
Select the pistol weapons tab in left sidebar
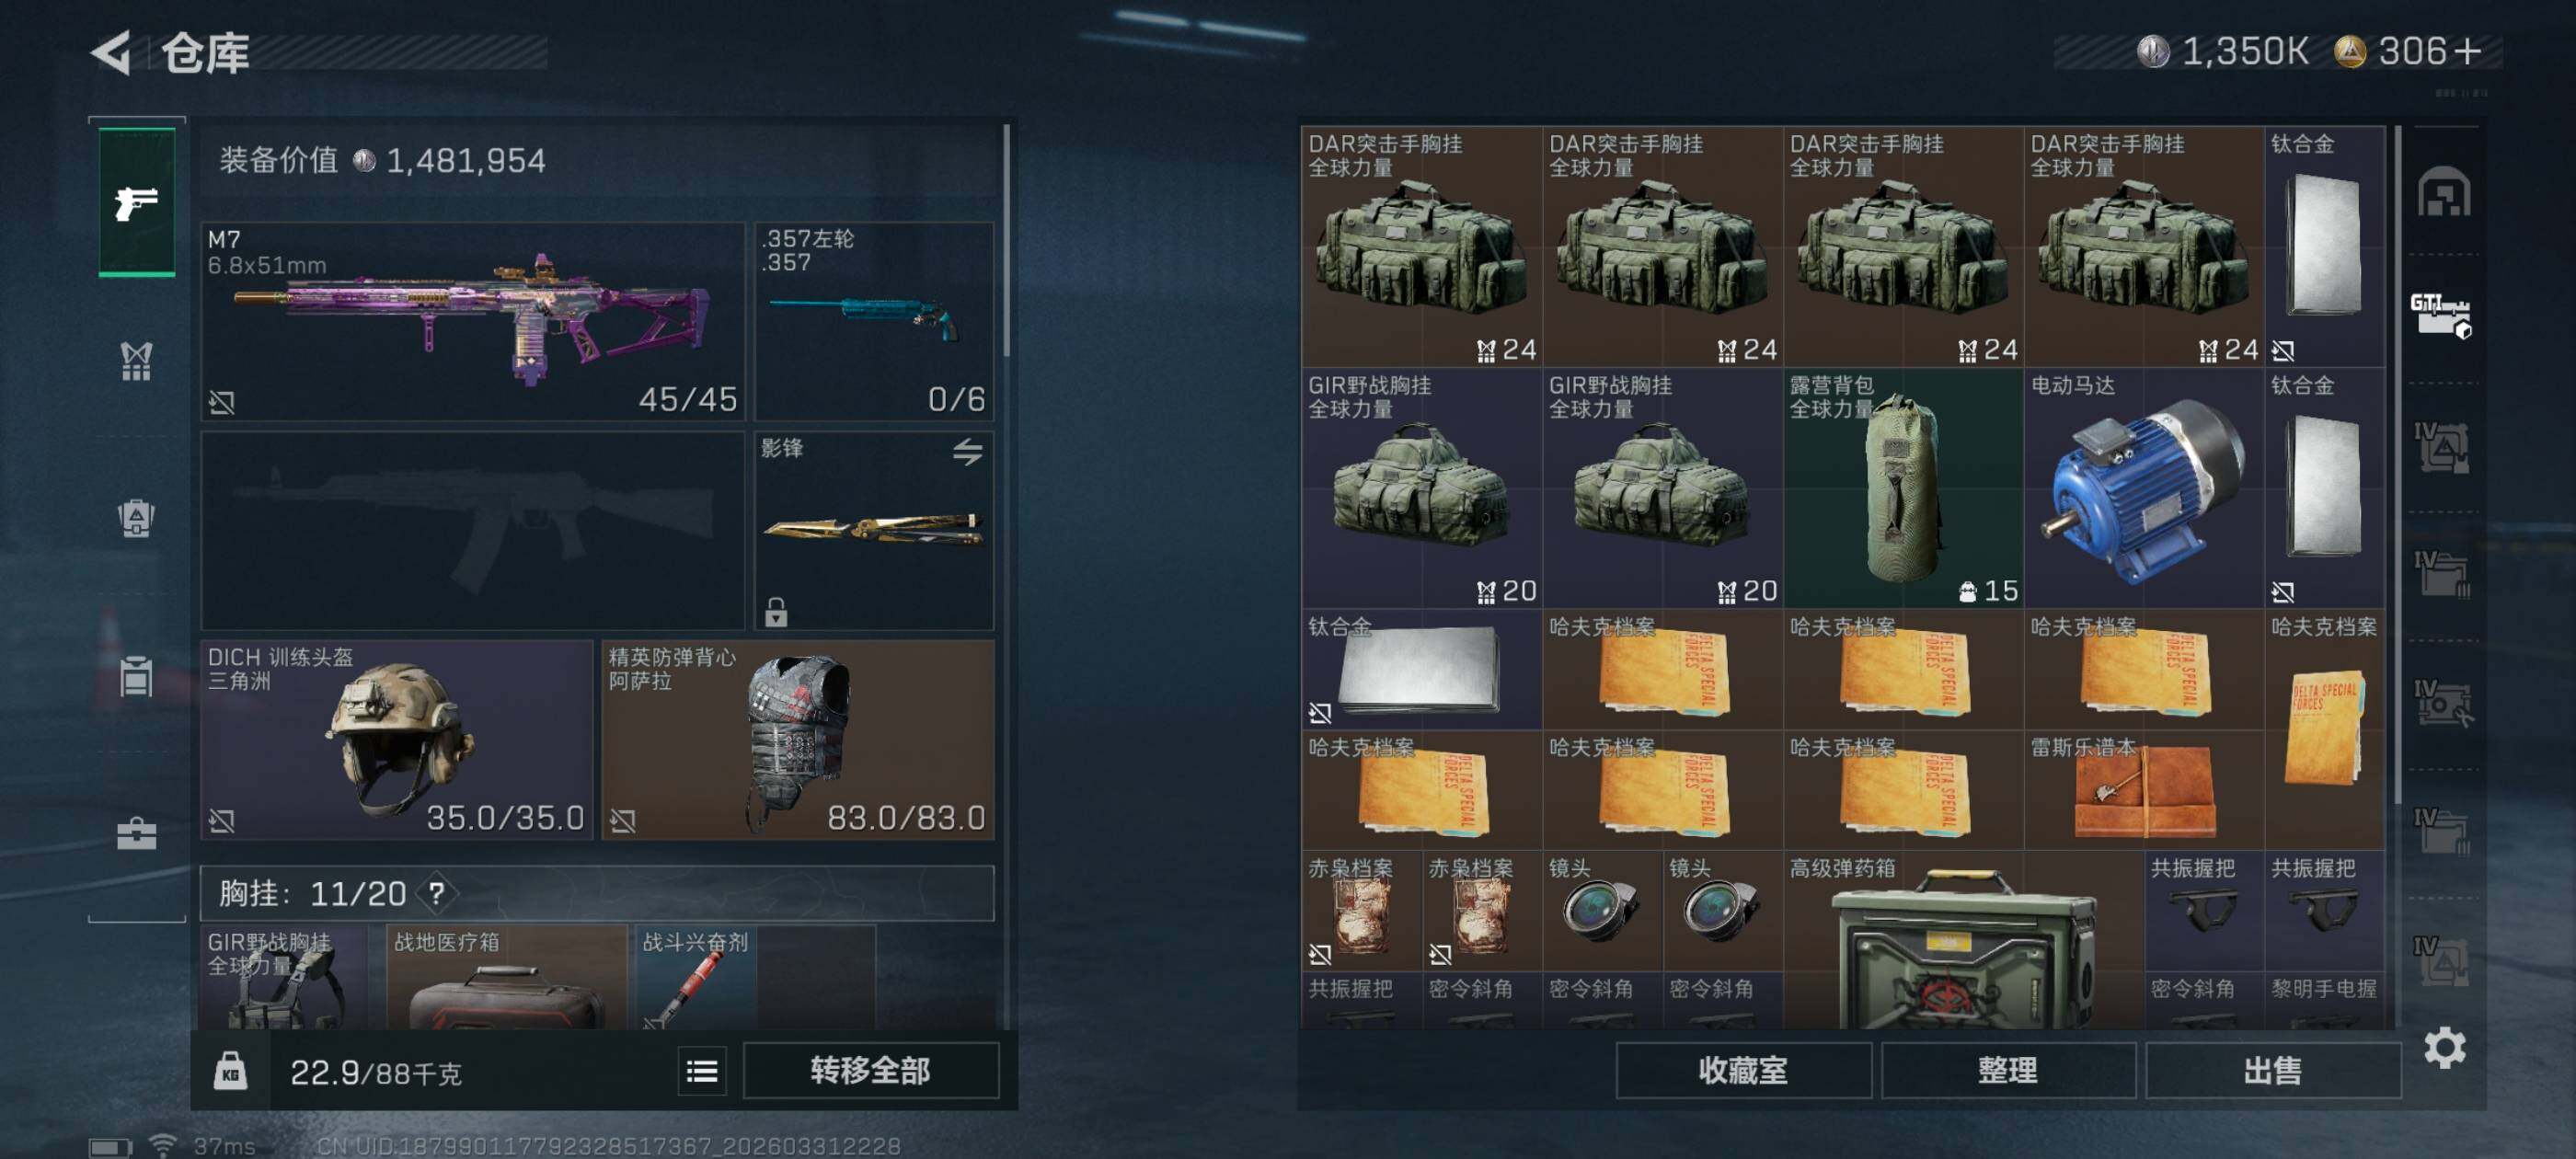tap(137, 201)
